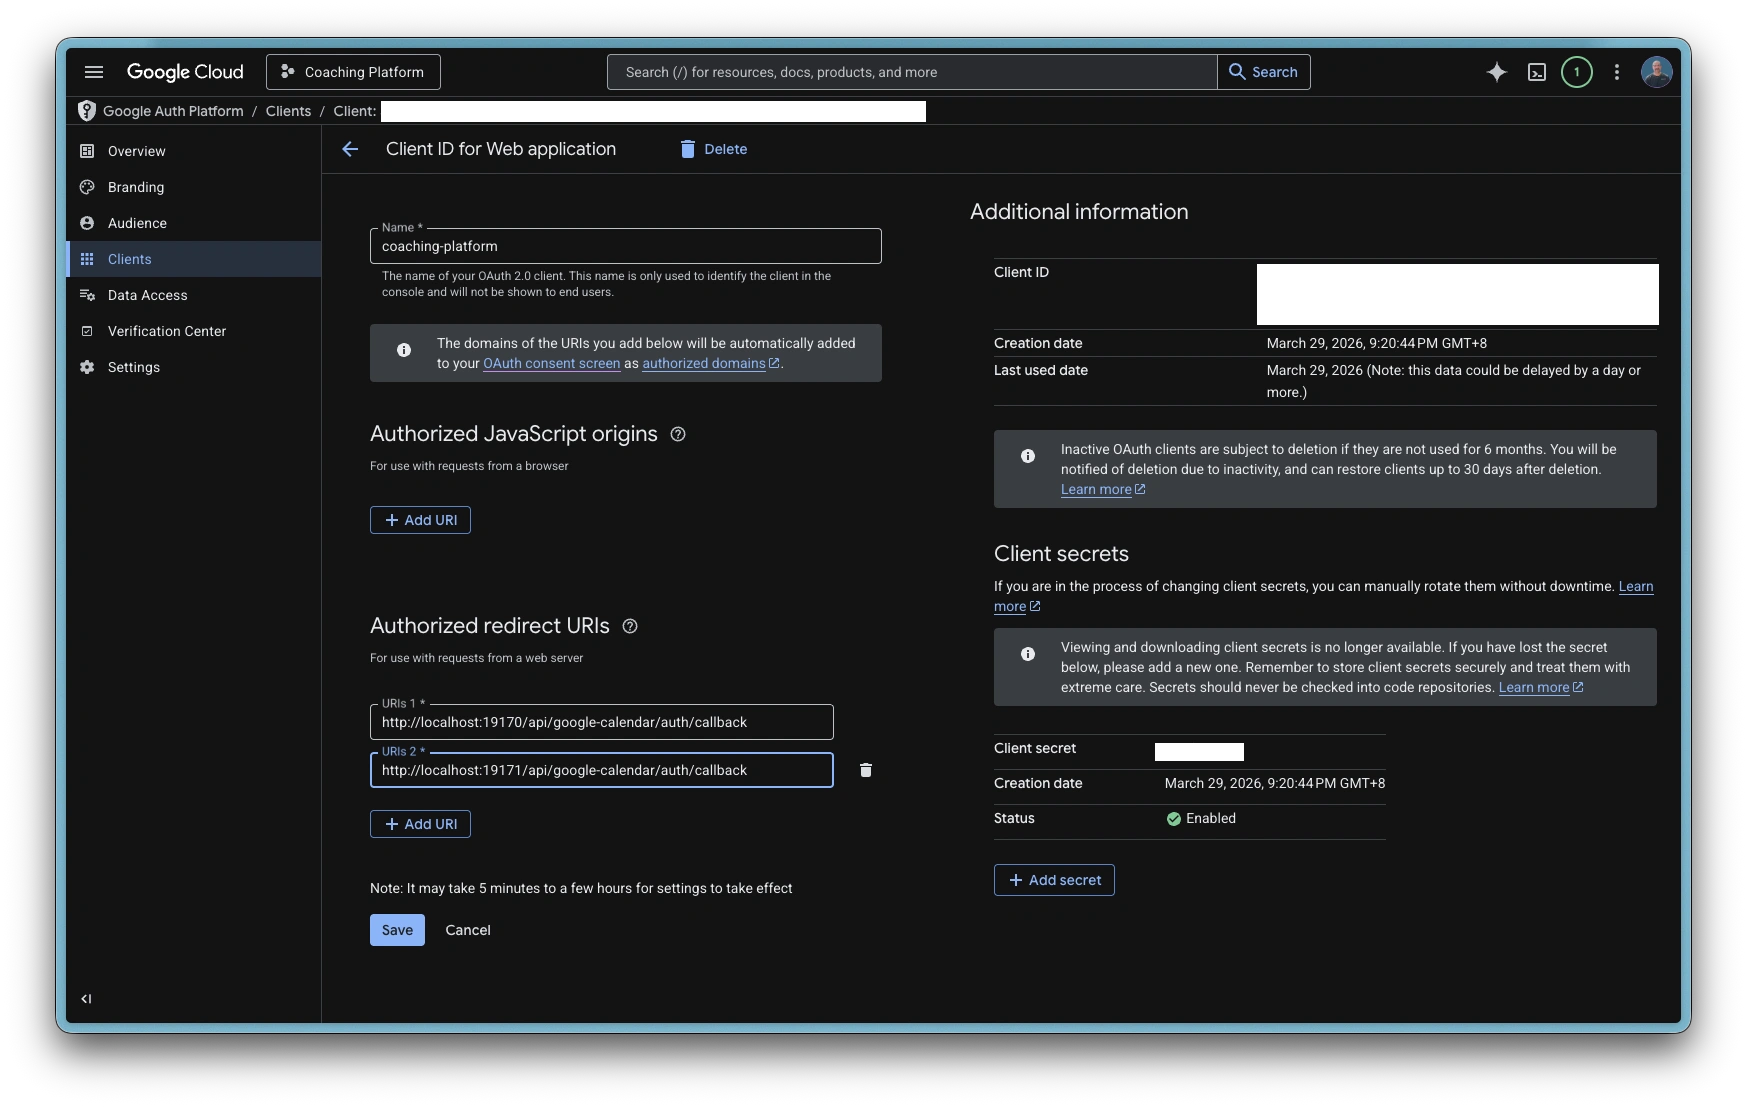
Task: Go to Verification Center page
Action: (166, 331)
